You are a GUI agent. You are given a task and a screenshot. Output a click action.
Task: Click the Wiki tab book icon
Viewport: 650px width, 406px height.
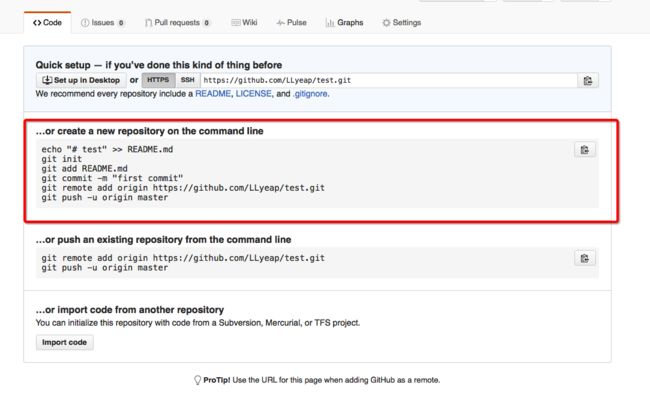tap(235, 23)
